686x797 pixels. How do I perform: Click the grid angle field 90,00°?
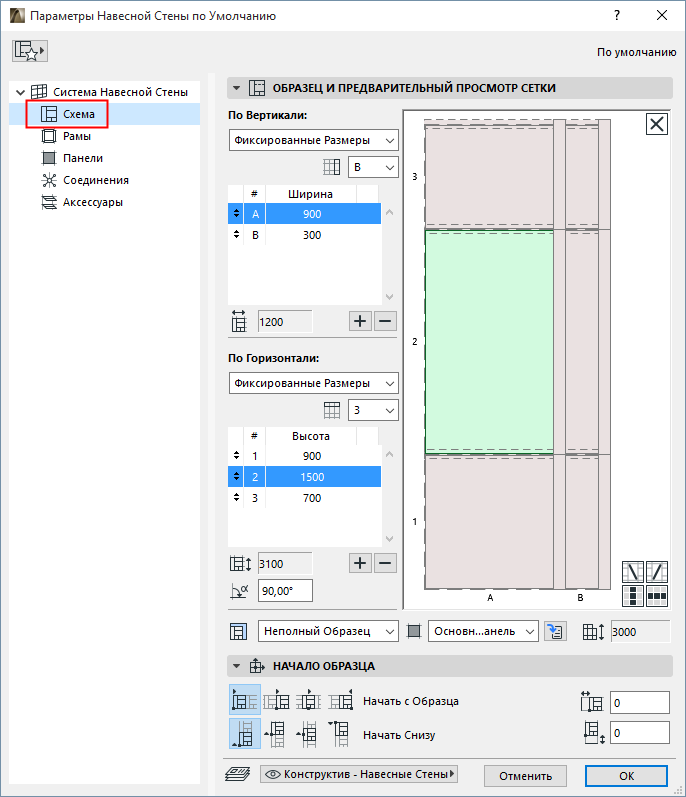click(x=285, y=591)
